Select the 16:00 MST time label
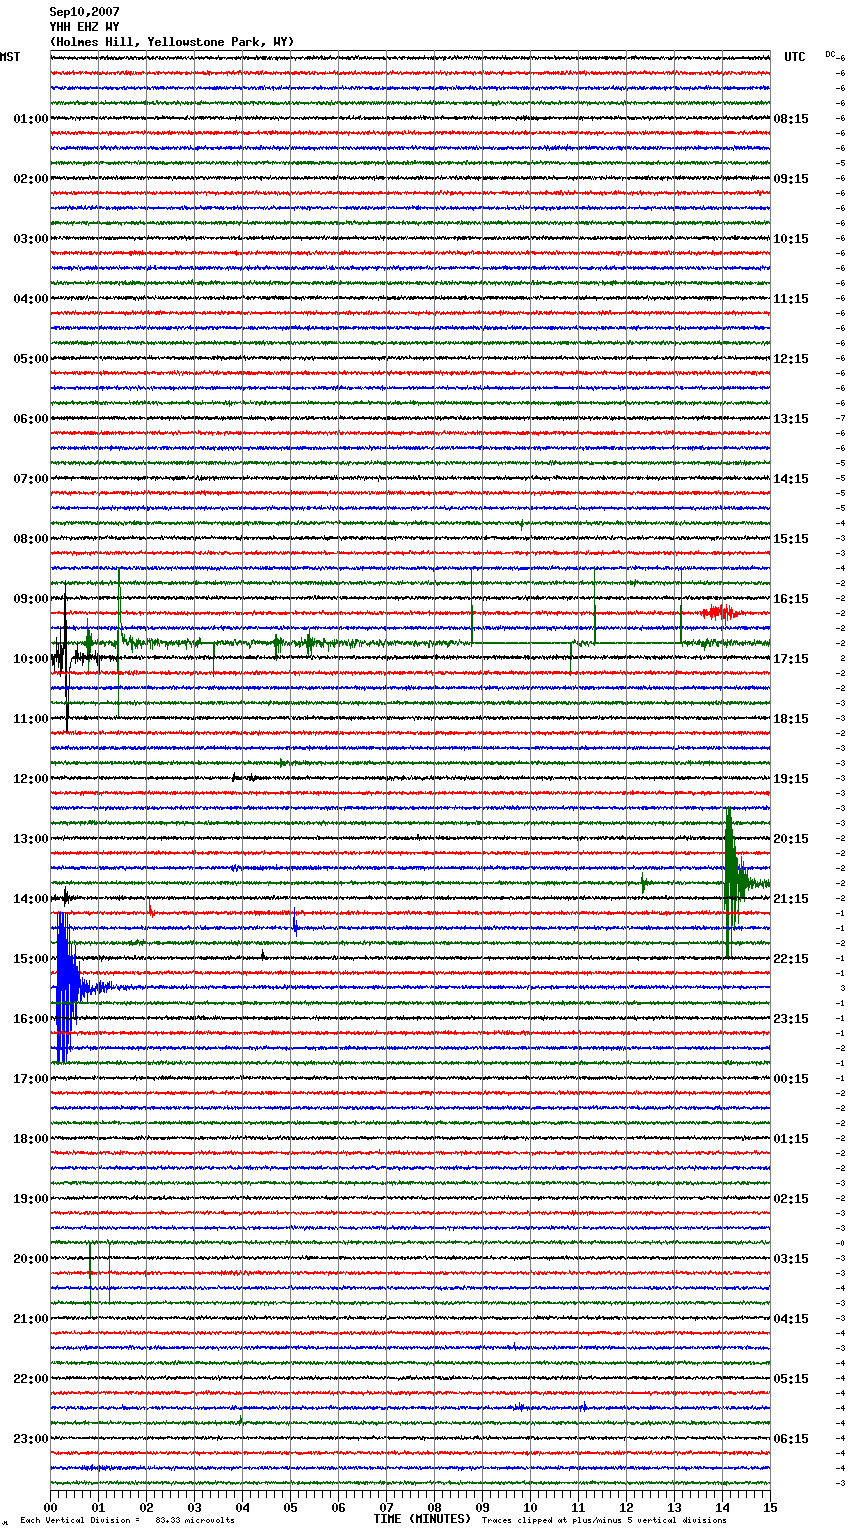Viewport: 850px width, 1534px height. [30, 1019]
